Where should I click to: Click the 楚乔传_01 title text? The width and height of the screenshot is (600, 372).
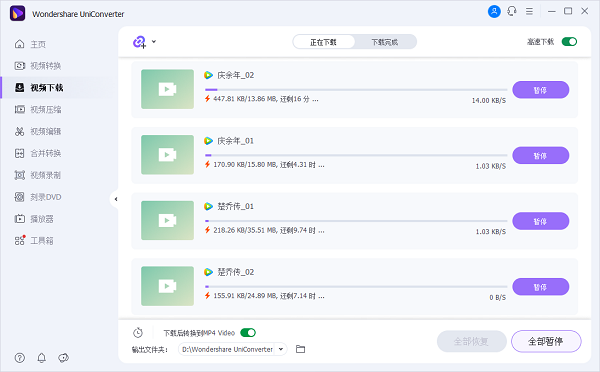pyautogui.click(x=236, y=206)
